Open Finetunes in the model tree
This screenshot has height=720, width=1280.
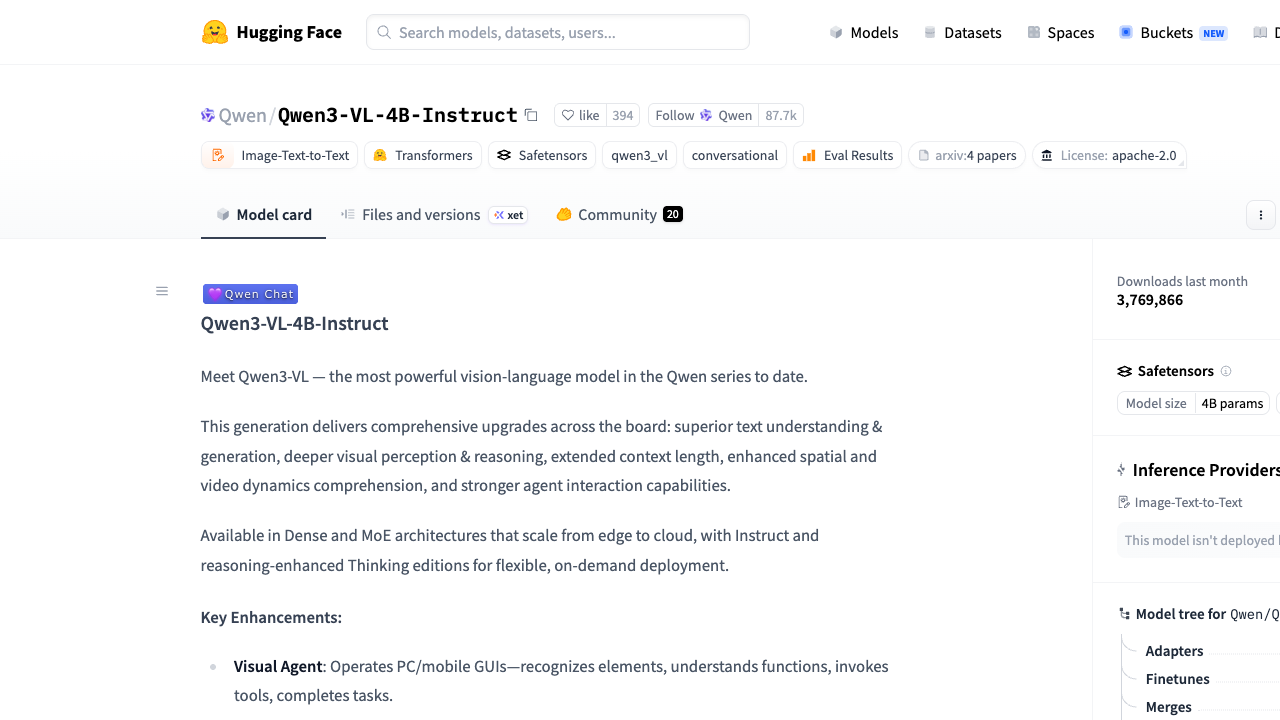coord(1177,679)
